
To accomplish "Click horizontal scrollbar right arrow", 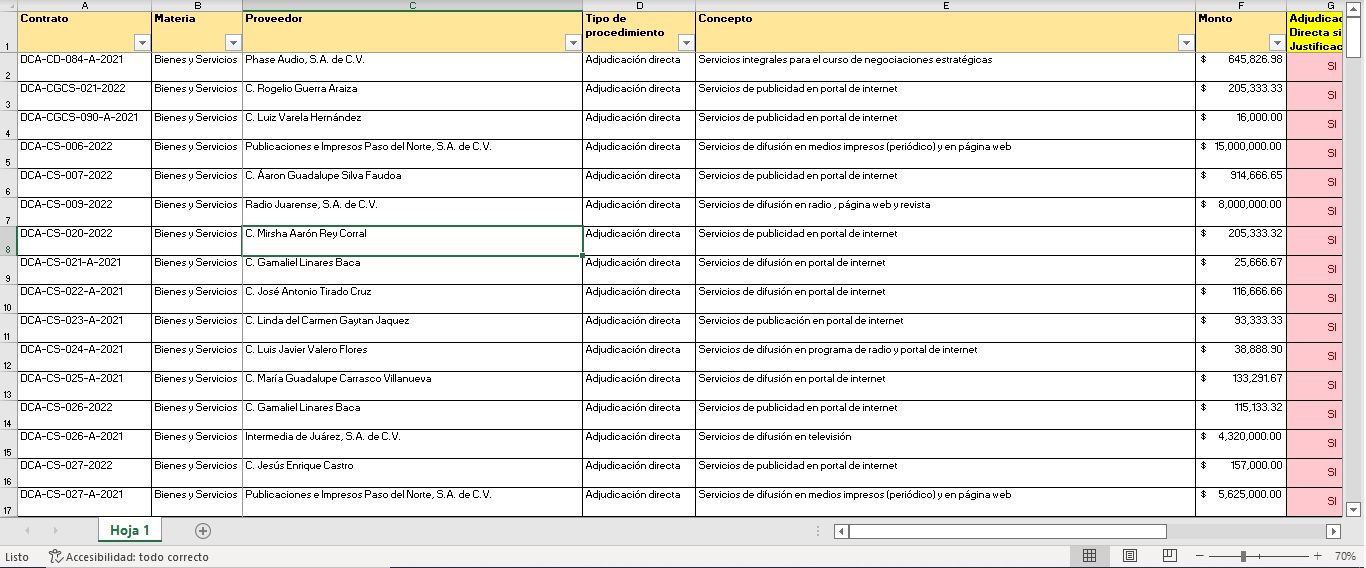I will tap(1333, 531).
